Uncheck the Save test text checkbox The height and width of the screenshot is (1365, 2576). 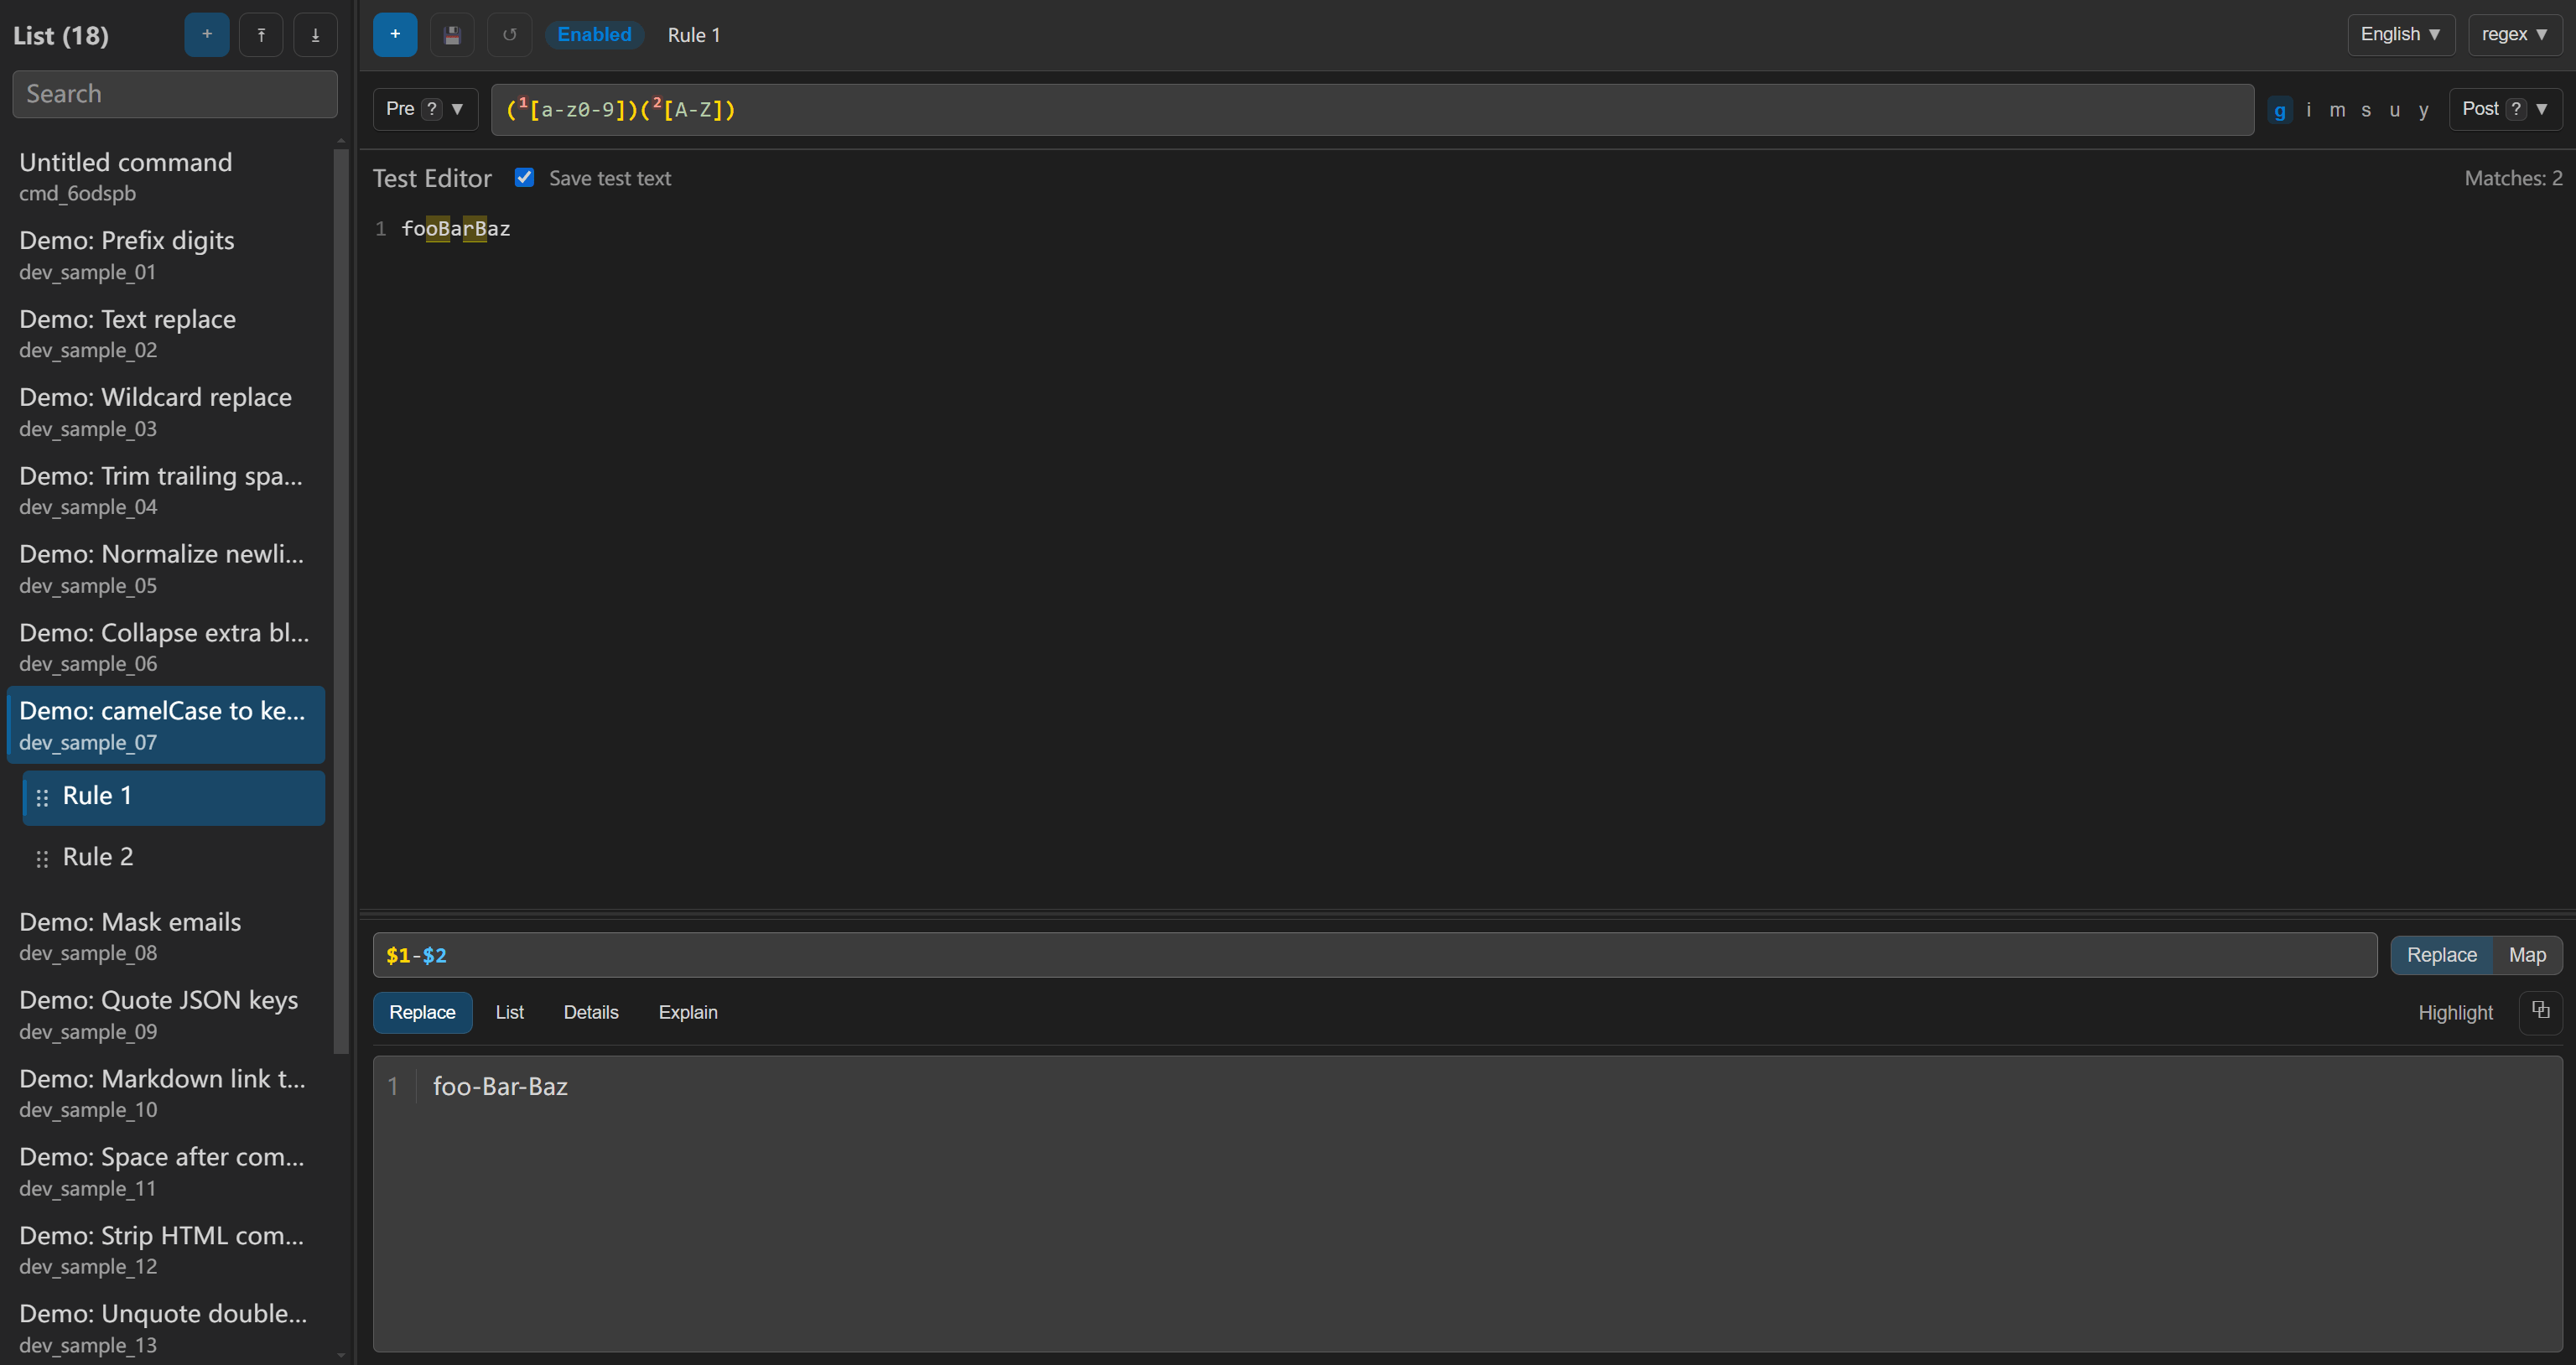click(x=524, y=177)
